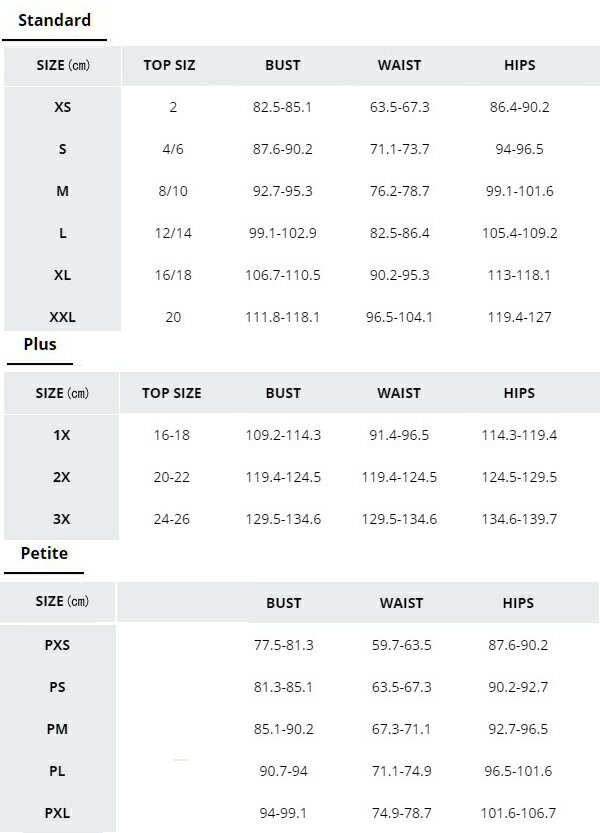Click the Standard section heading
This screenshot has height=833, width=600.
click(x=54, y=20)
